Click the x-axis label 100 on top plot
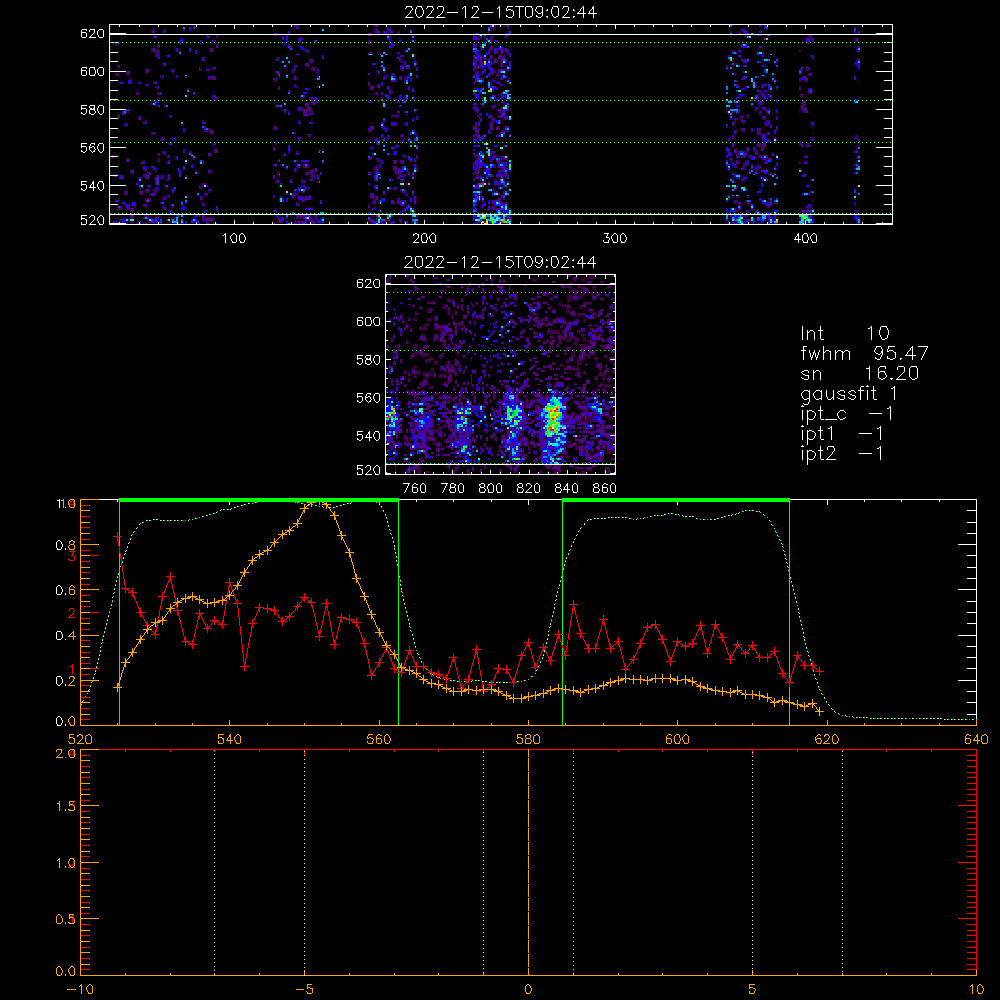Screen dimensions: 1000x1000 coord(234,239)
